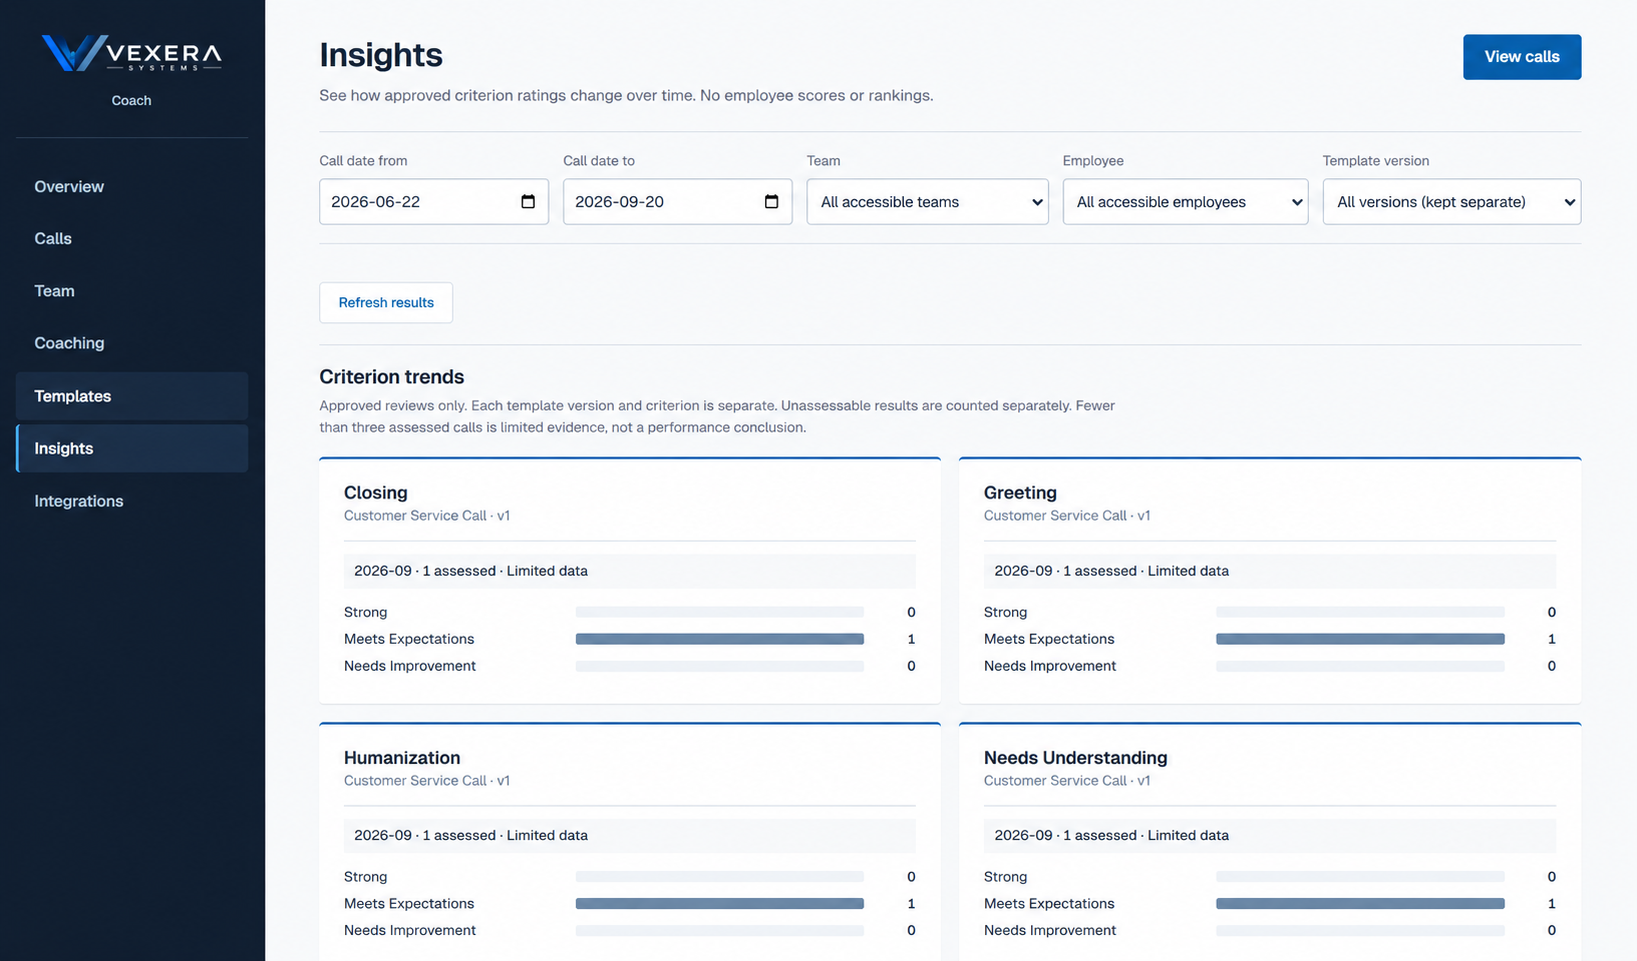Open Calls in sidebar
Screen dimensions: 1637x961
tap(132, 239)
